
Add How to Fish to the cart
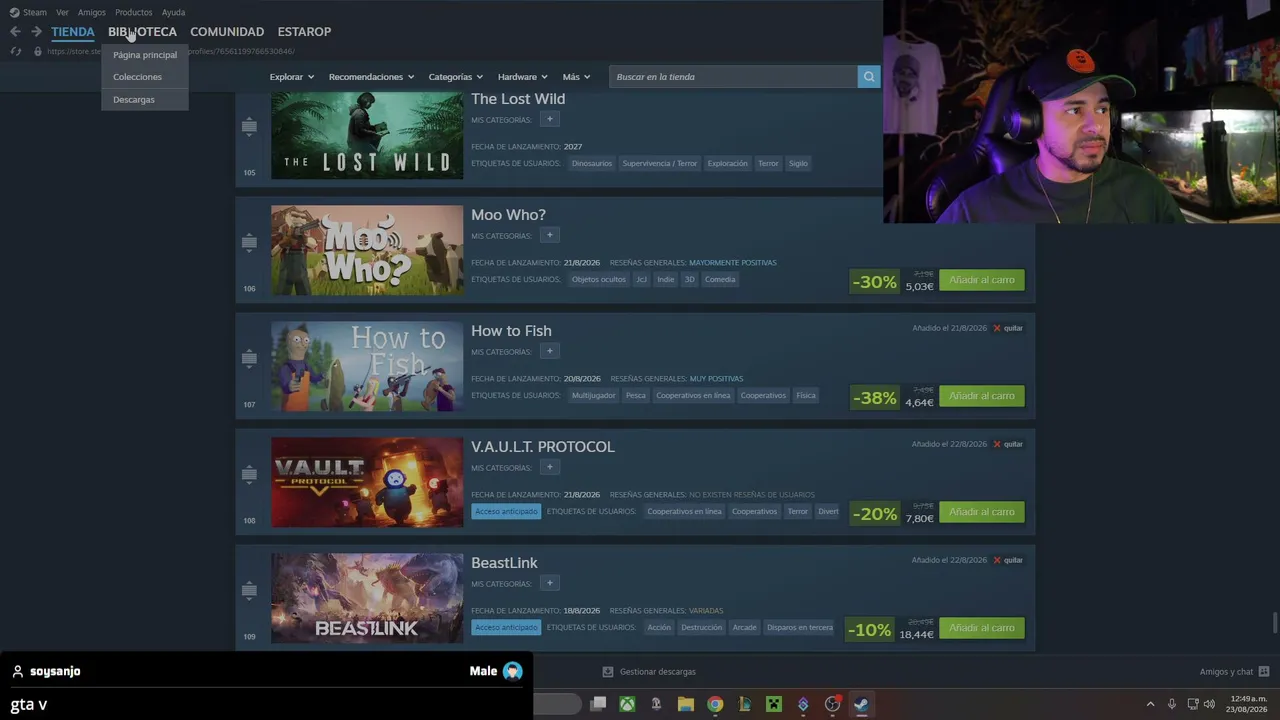(982, 396)
